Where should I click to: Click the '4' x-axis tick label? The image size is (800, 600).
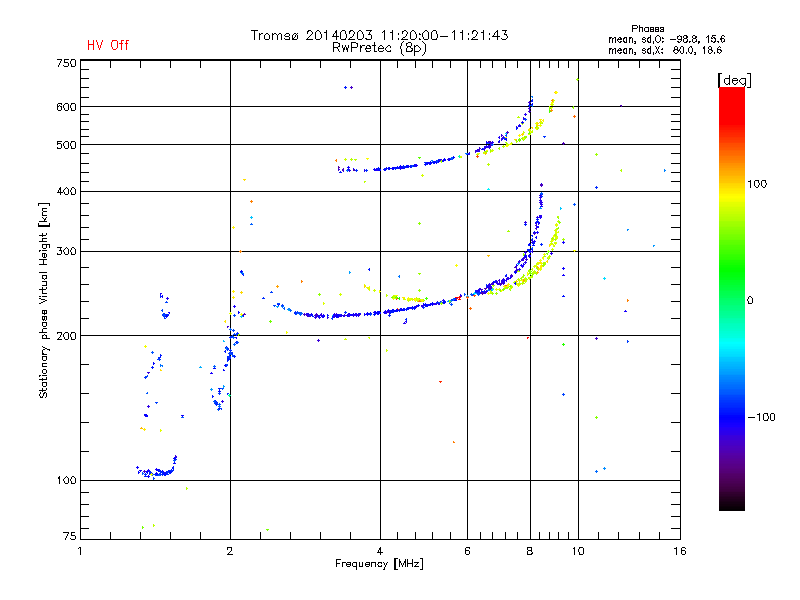pos(380,551)
